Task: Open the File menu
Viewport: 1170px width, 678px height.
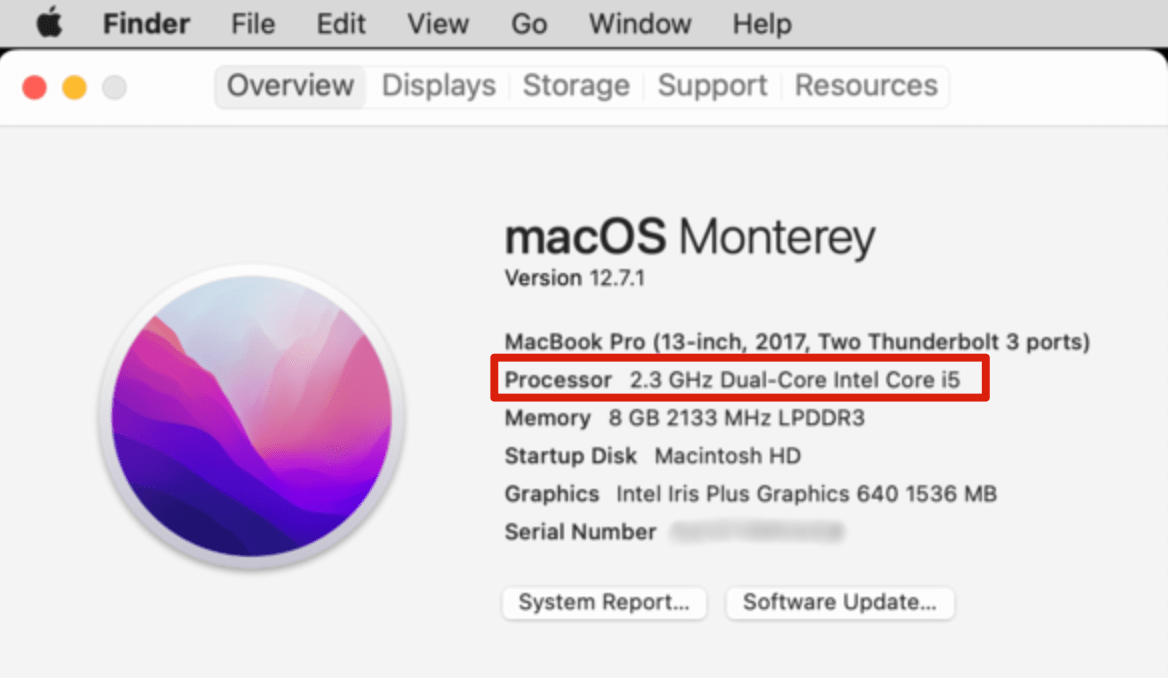Action: (253, 23)
